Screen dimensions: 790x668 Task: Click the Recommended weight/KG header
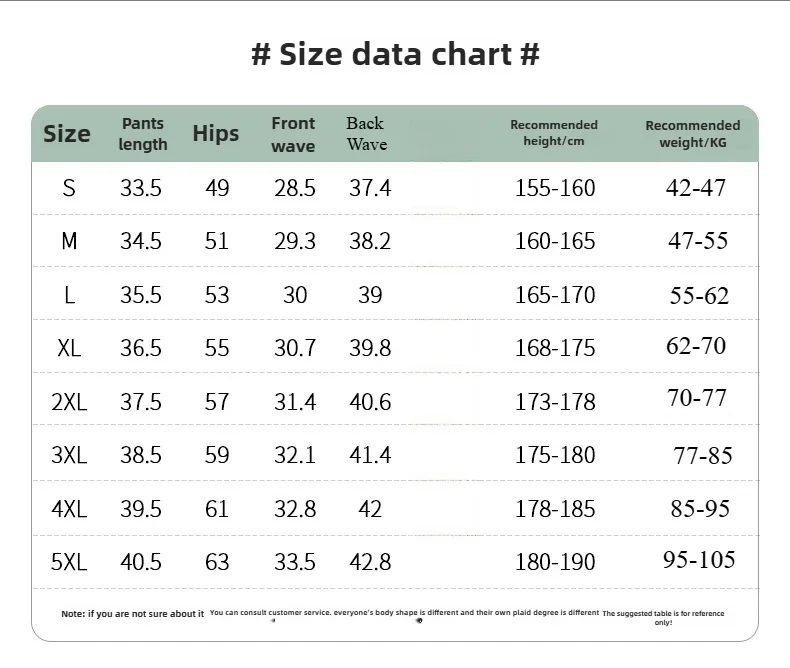coord(693,134)
